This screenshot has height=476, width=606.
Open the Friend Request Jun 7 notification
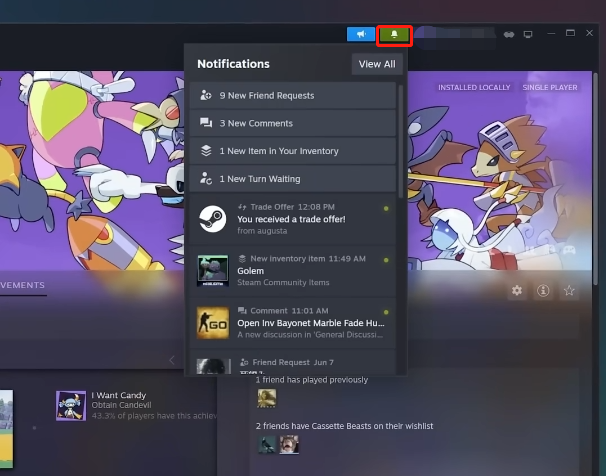293,362
